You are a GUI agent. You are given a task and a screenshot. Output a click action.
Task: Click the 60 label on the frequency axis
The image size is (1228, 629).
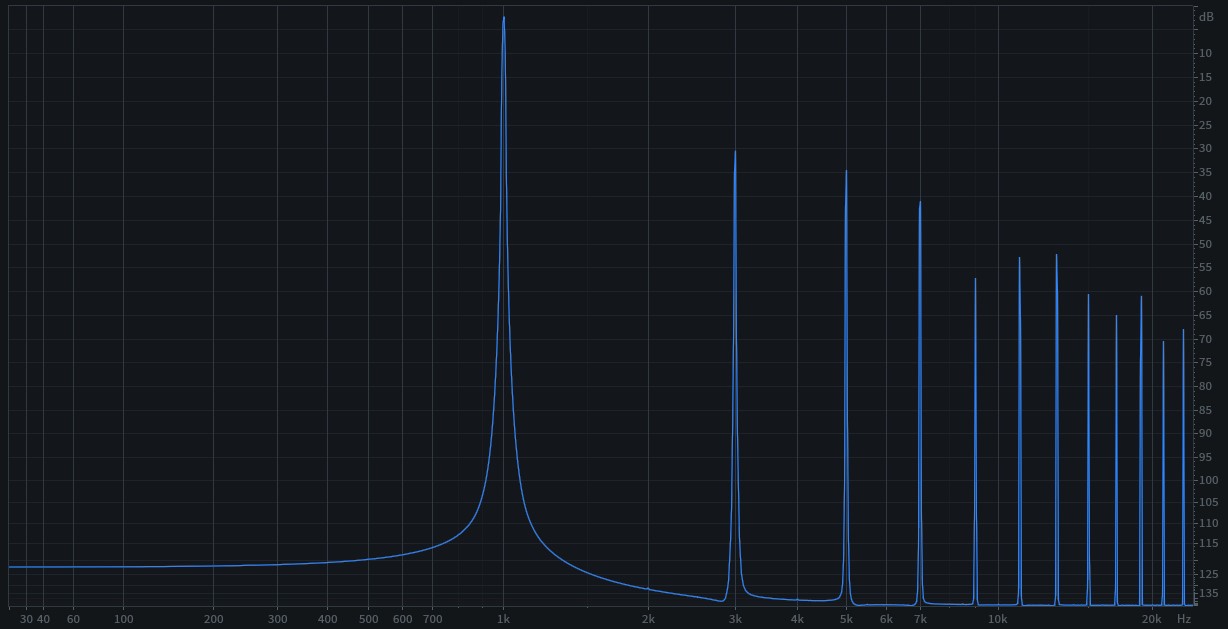point(73,619)
